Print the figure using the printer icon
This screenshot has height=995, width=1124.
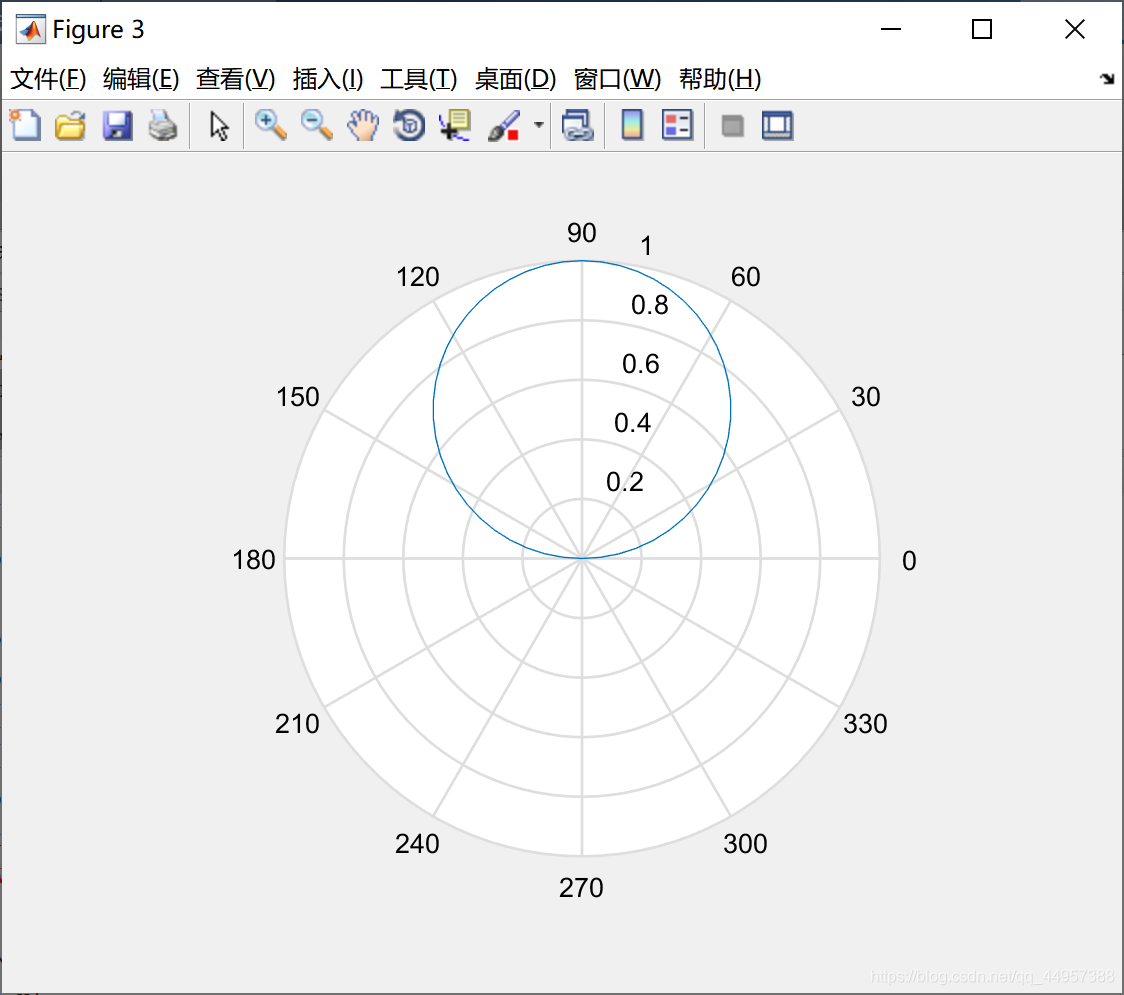(163, 126)
